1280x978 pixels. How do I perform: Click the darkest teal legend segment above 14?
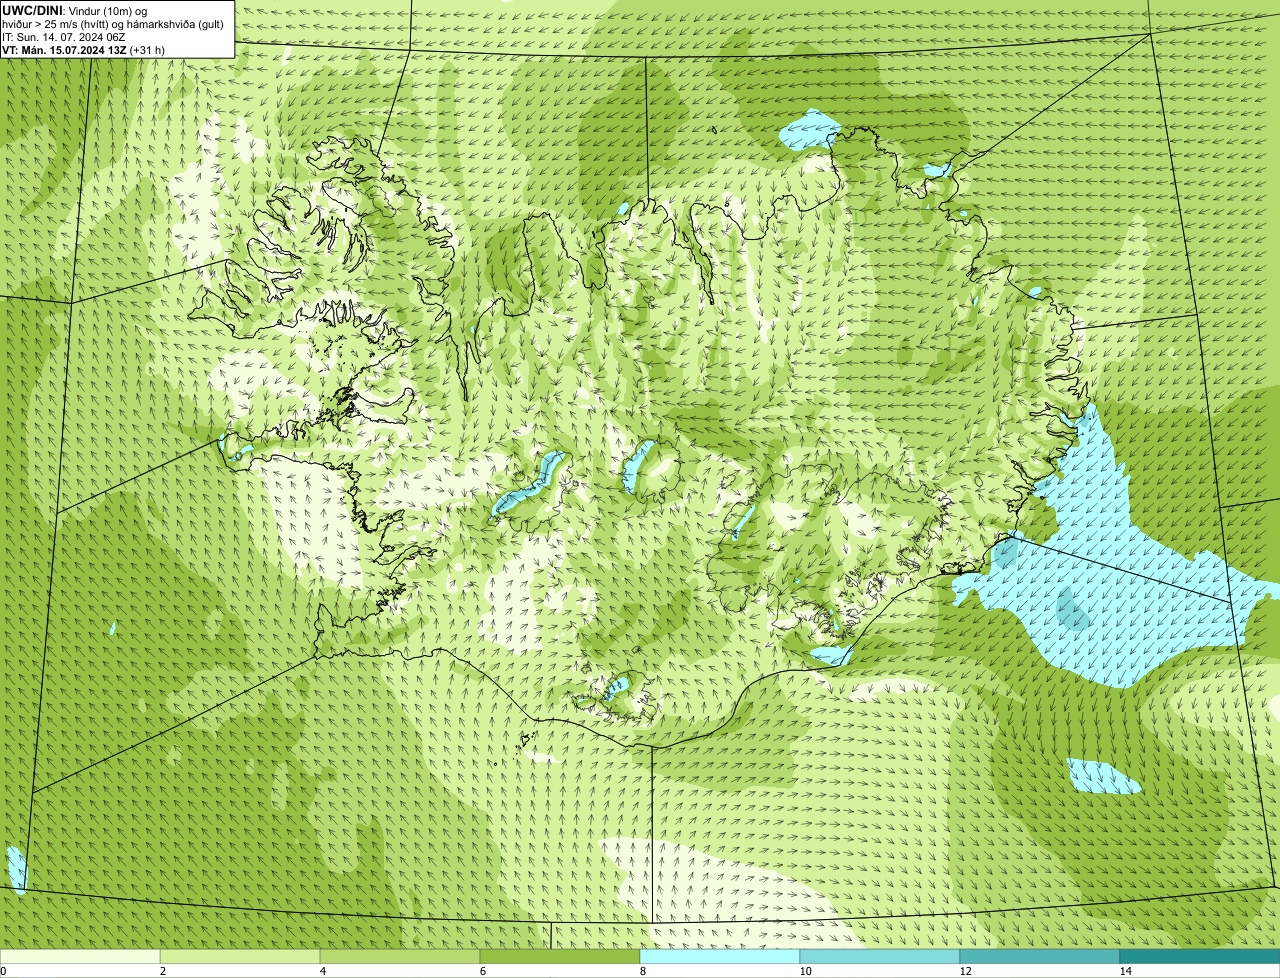click(1200, 956)
